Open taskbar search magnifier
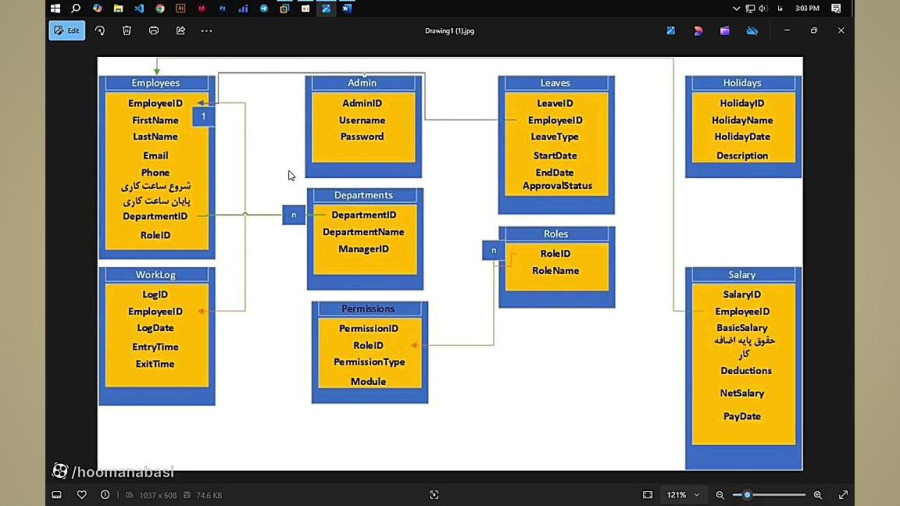Image resolution: width=900 pixels, height=506 pixels. pyautogui.click(x=76, y=8)
